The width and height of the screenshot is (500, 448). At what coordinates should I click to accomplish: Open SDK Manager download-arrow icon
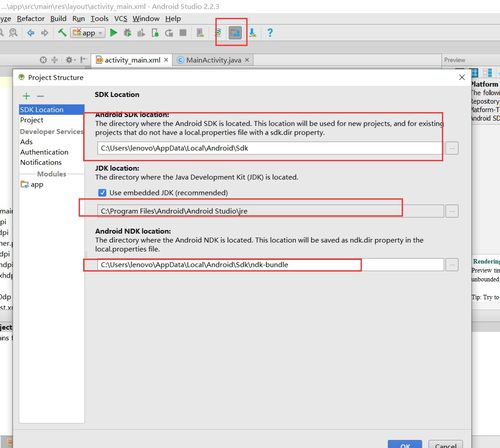coord(252,33)
